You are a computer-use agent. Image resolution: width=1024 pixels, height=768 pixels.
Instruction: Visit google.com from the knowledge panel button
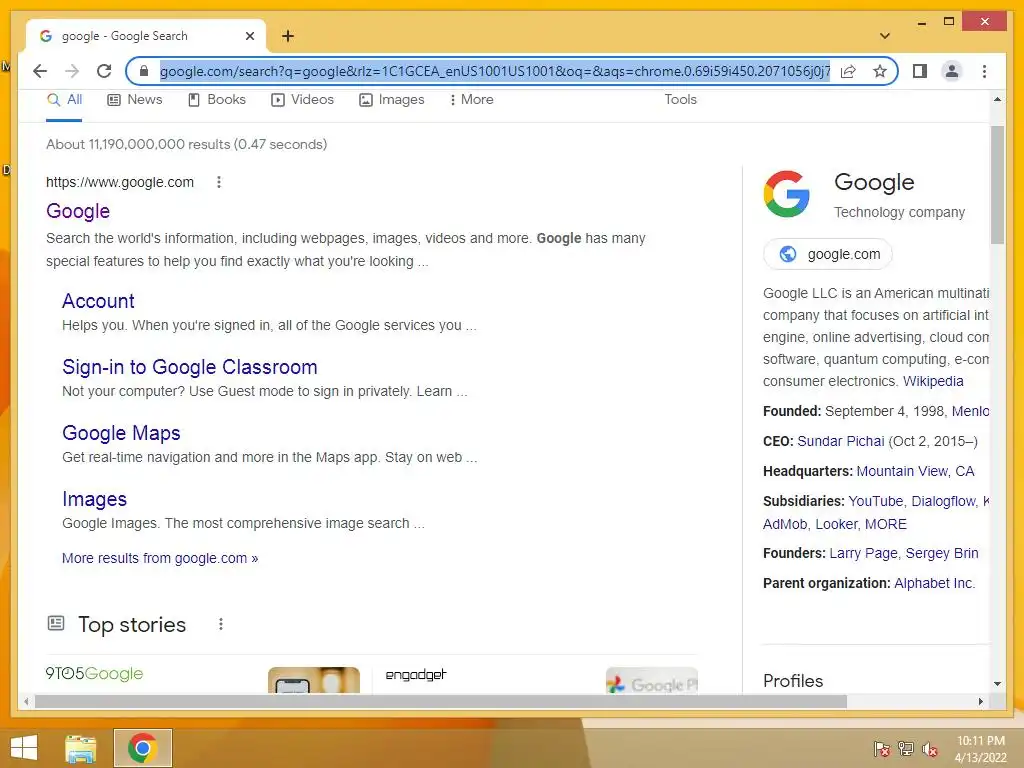pos(827,254)
